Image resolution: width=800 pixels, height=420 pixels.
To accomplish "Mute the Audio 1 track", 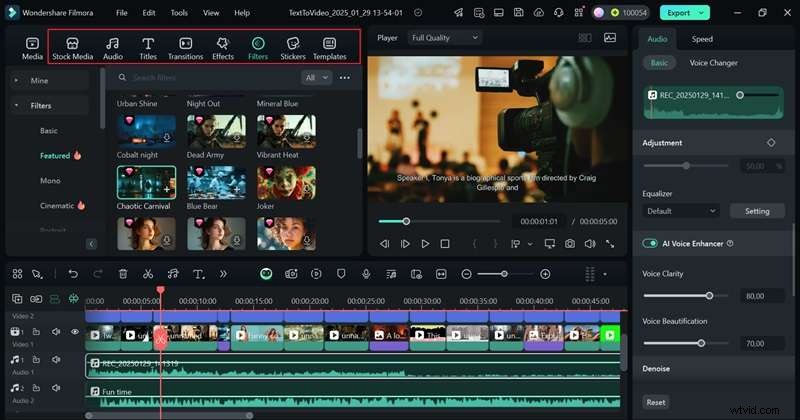I will pos(56,361).
